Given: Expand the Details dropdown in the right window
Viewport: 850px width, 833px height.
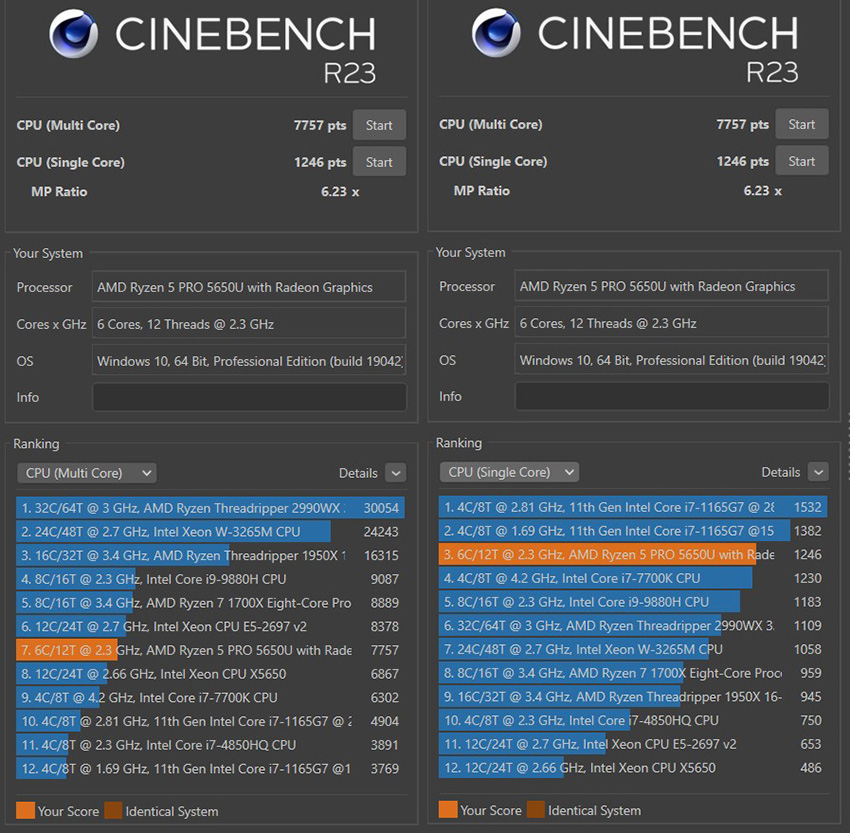Looking at the screenshot, I should click(819, 471).
